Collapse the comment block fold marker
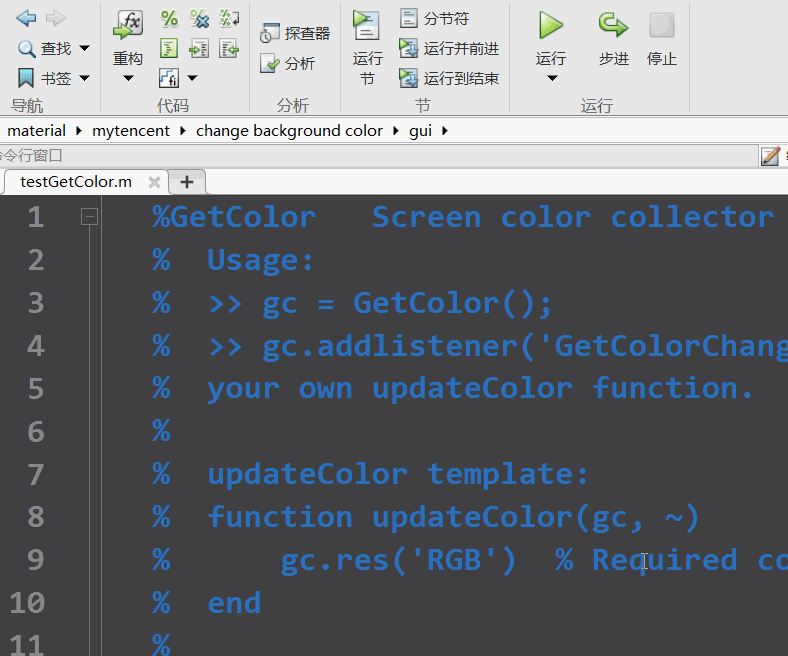This screenshot has height=656, width=788. pos(89,217)
